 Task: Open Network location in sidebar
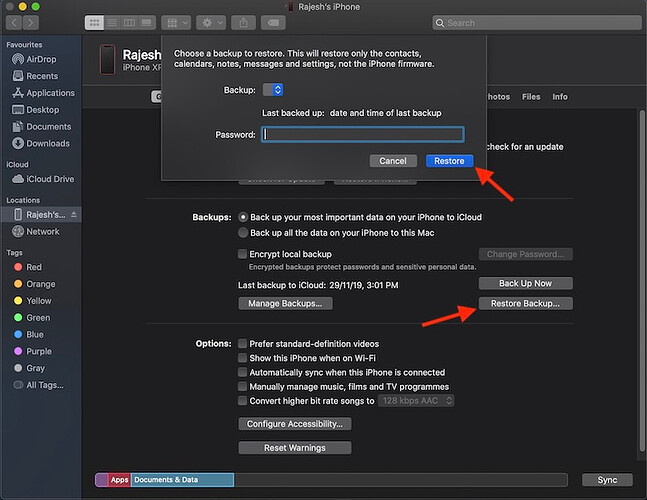coord(42,231)
